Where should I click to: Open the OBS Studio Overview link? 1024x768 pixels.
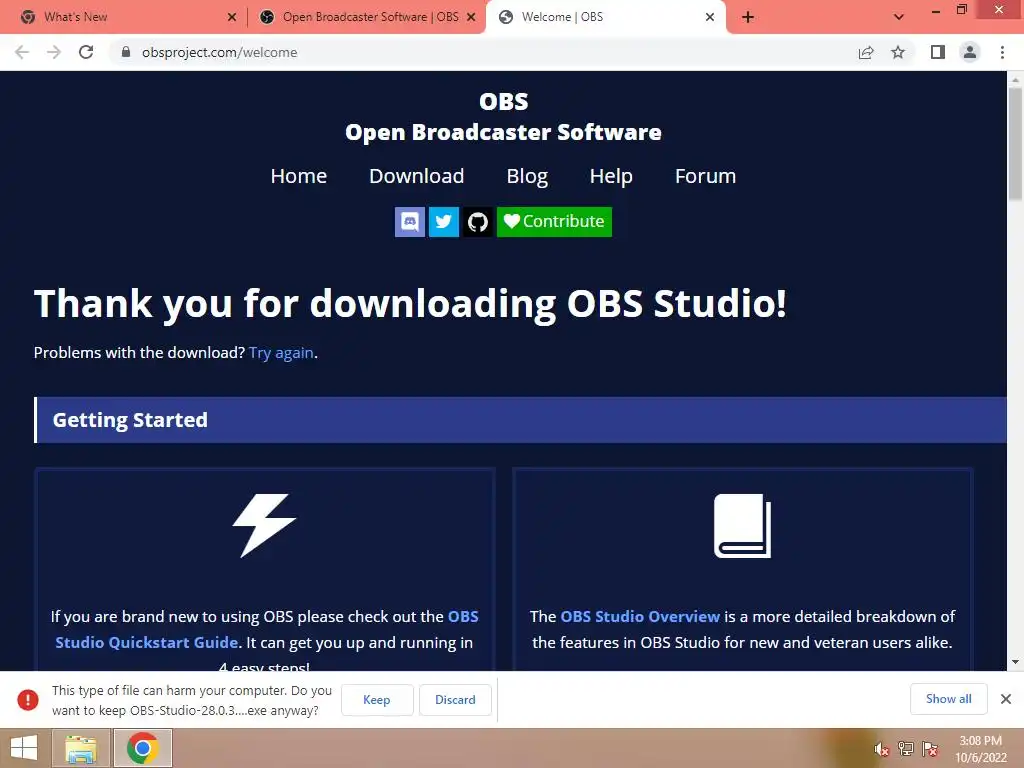(x=640, y=616)
